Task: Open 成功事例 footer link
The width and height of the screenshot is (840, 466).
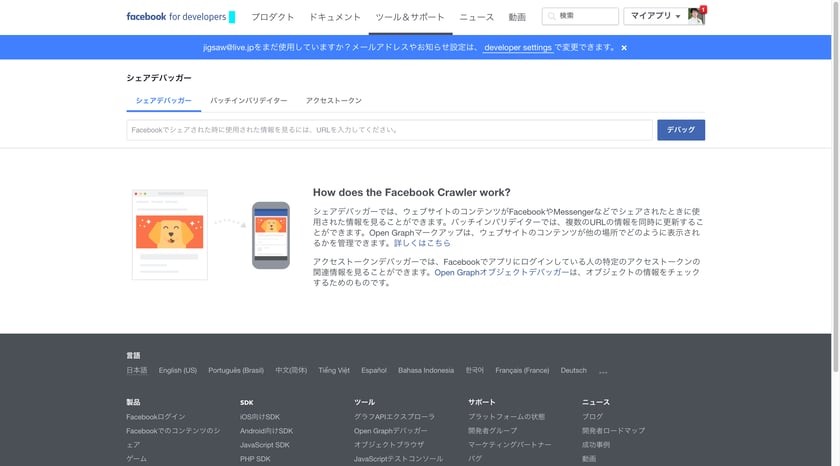Action: [596, 445]
